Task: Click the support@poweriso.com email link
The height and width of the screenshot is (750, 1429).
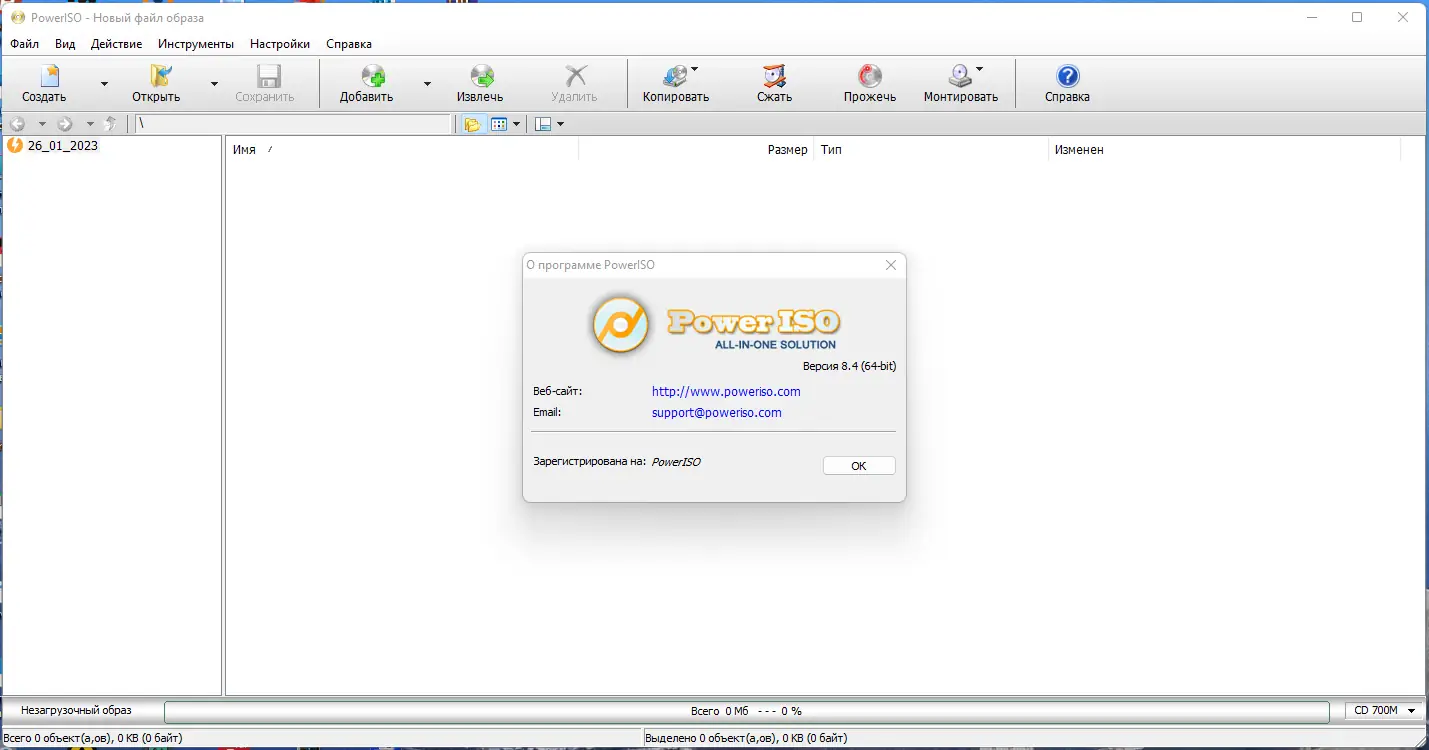Action: [x=717, y=412]
